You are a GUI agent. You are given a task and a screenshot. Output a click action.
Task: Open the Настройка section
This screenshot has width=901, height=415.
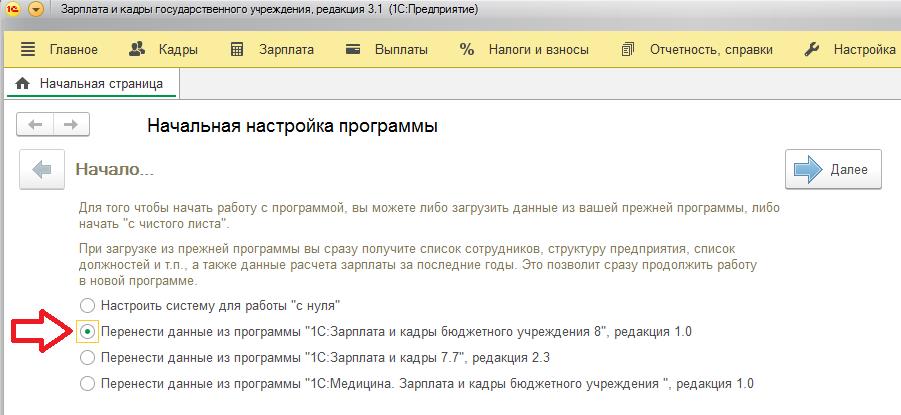(x=850, y=49)
